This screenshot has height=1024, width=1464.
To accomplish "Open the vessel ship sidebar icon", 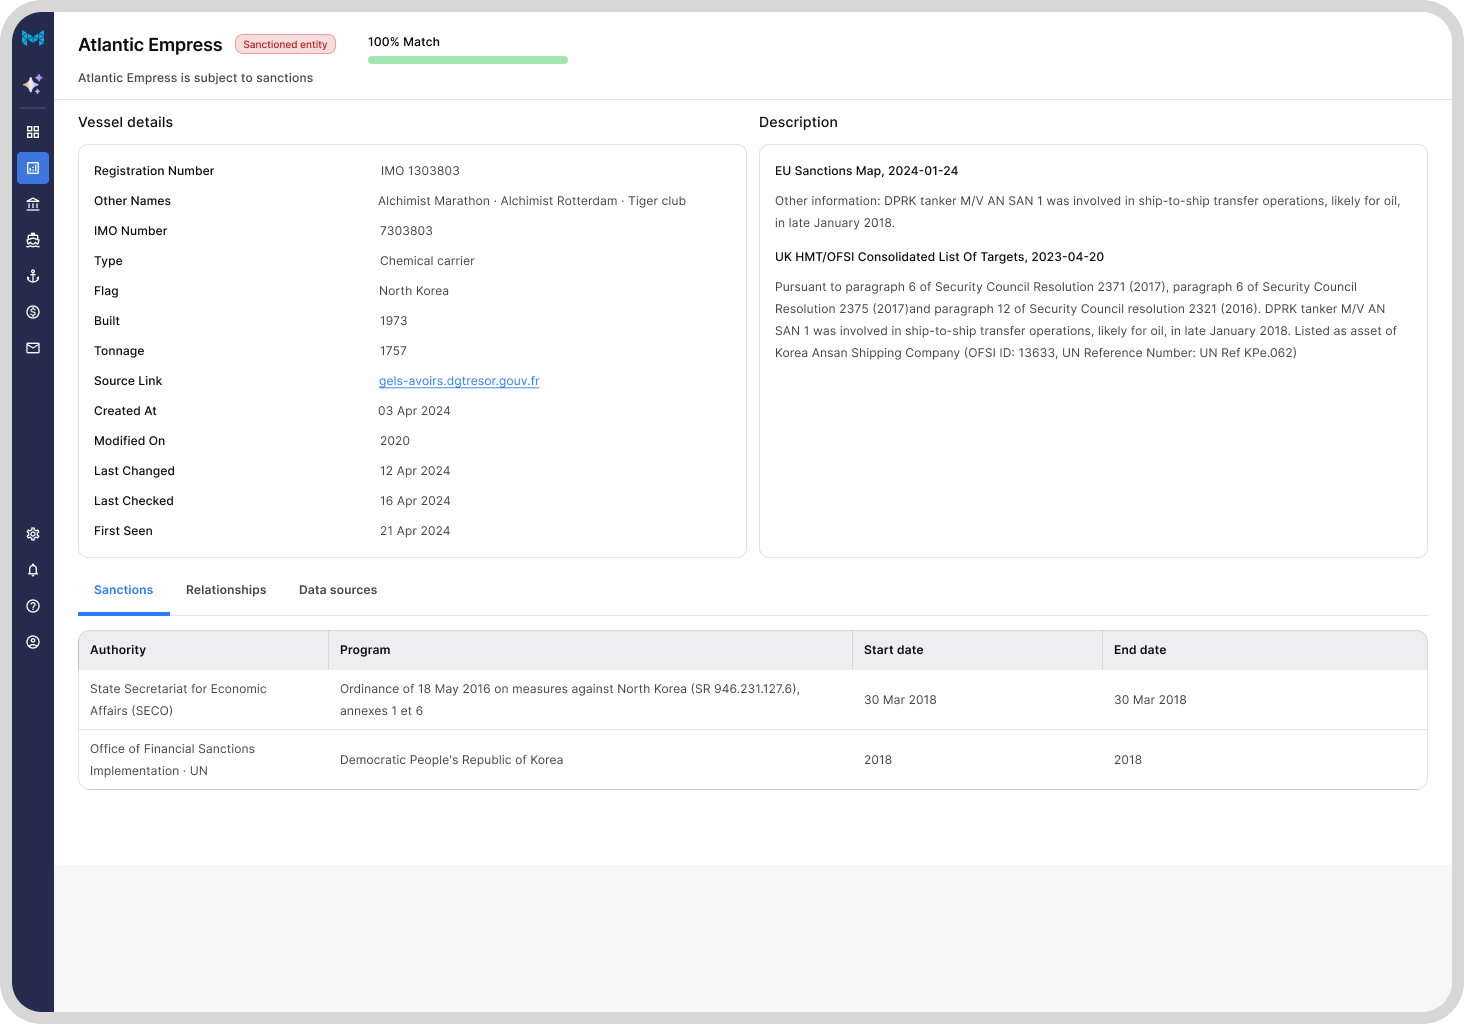I will coord(33,240).
